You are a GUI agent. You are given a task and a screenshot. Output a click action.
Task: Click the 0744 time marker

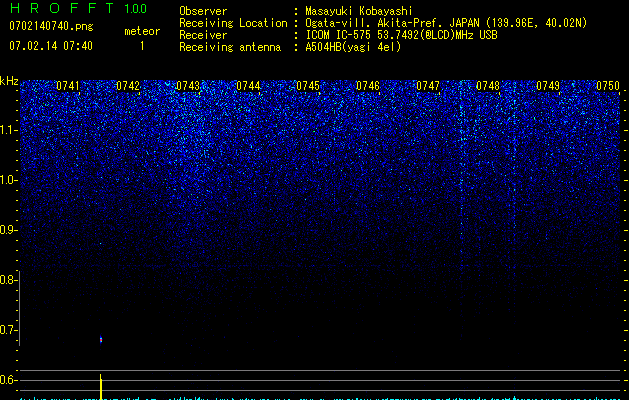248,85
